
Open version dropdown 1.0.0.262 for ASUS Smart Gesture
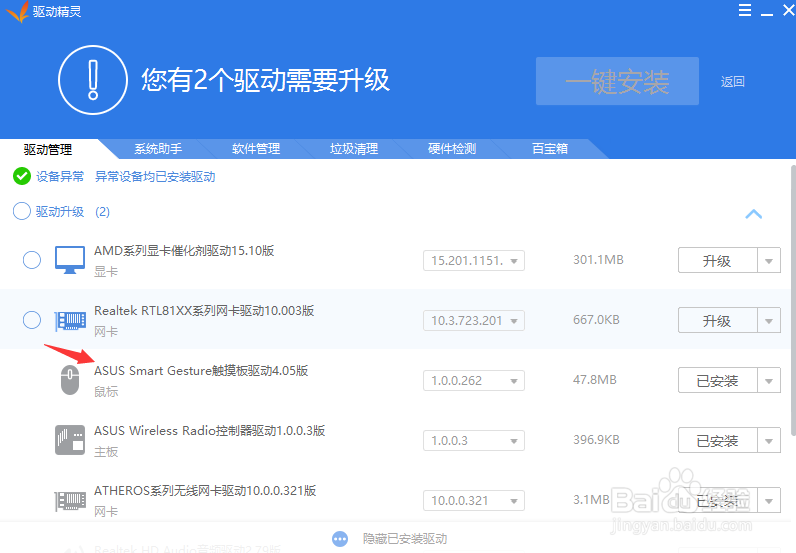click(x=474, y=380)
